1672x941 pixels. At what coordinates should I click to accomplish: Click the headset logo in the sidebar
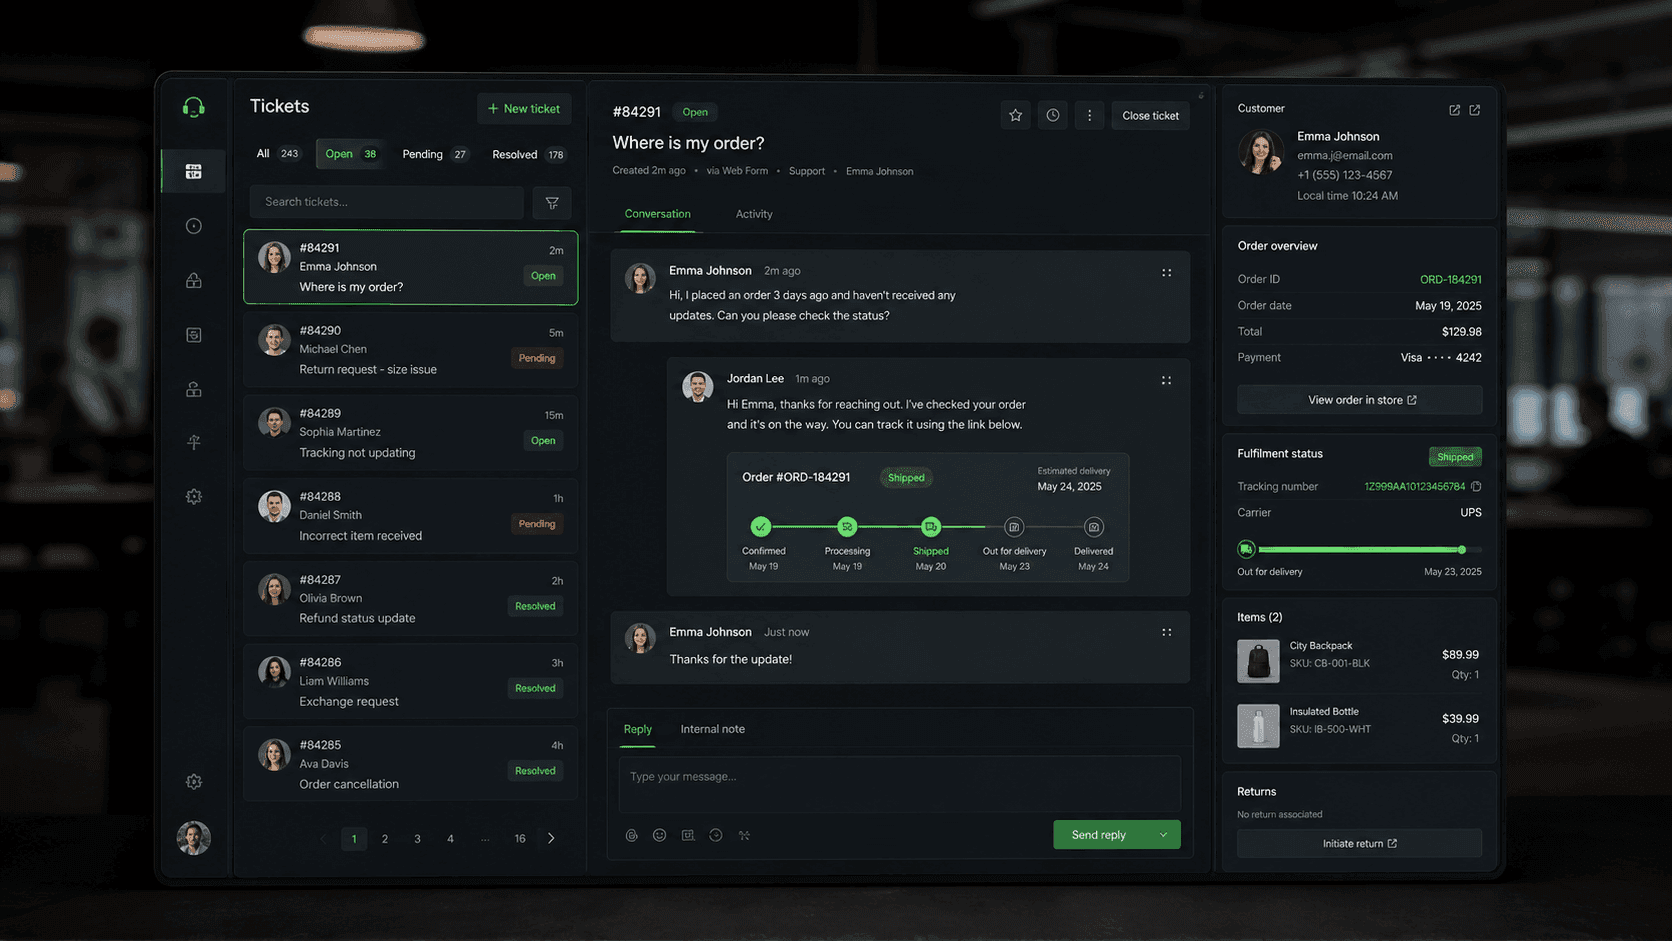click(x=194, y=107)
